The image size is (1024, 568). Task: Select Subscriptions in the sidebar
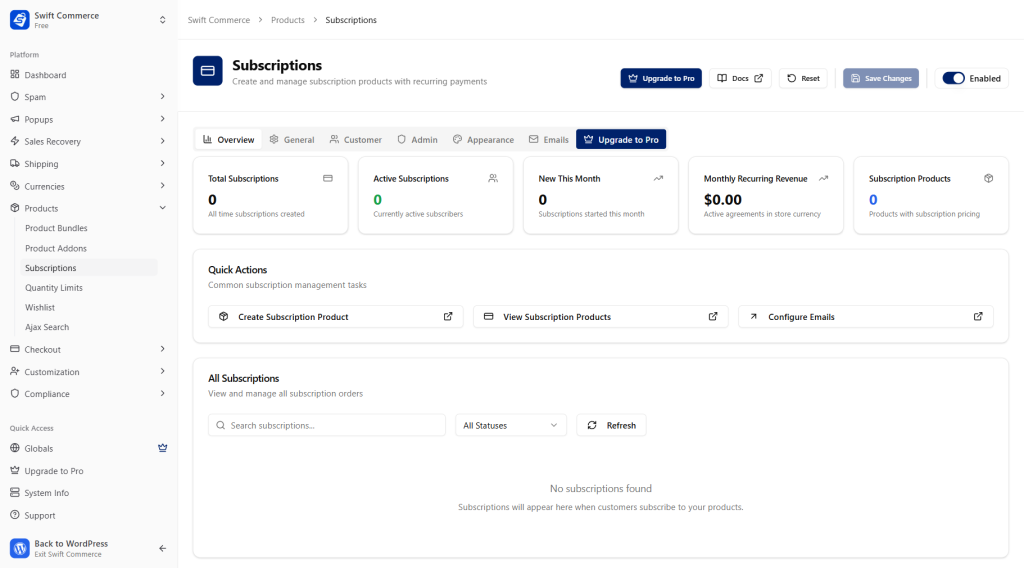(89, 268)
